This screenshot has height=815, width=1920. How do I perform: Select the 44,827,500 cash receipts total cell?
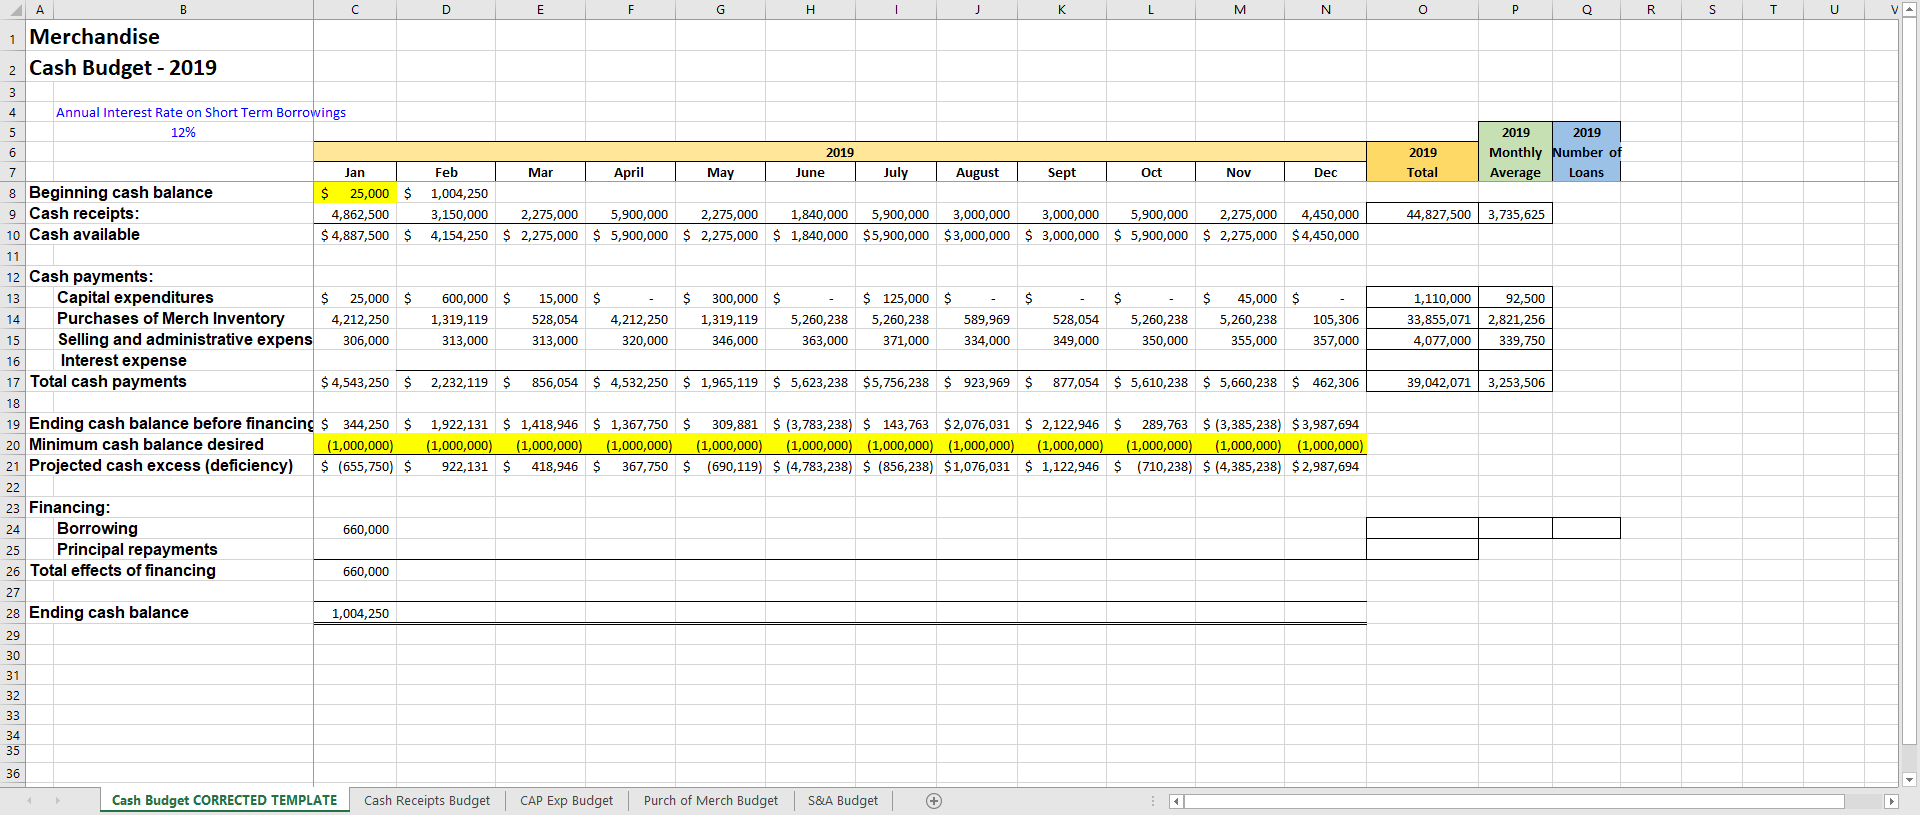pyautogui.click(x=1422, y=214)
